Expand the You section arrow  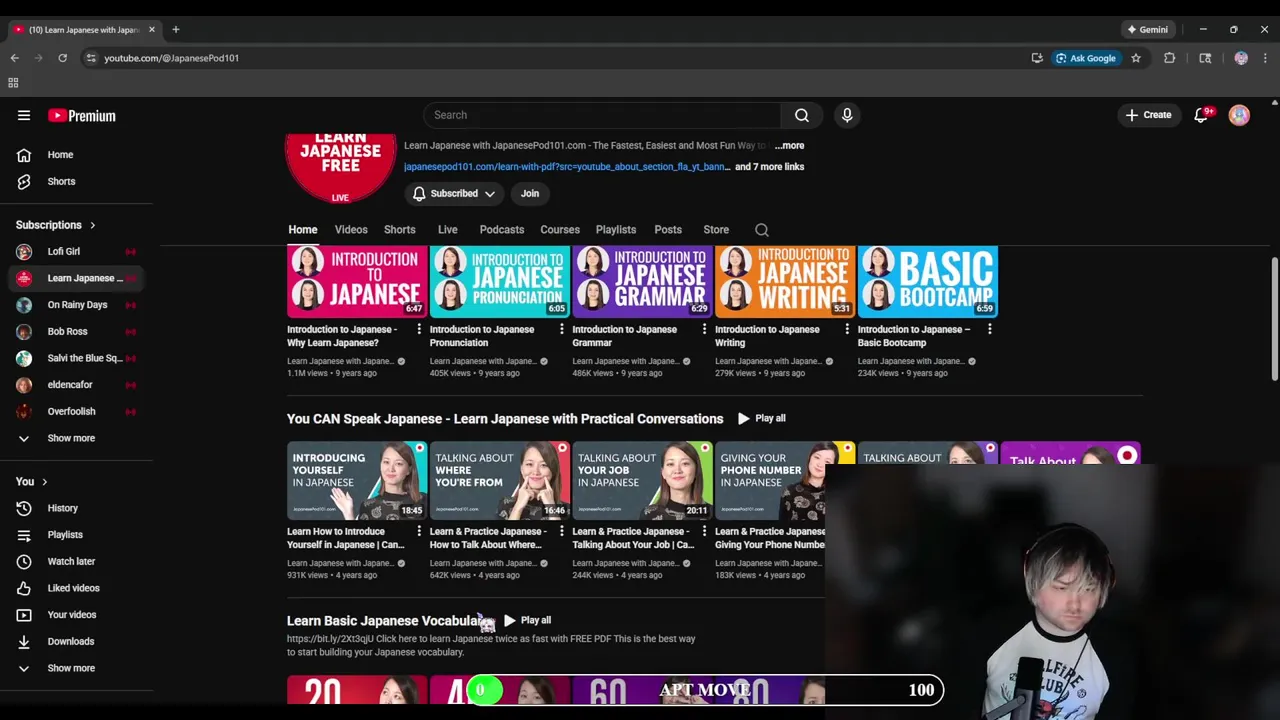click(44, 482)
